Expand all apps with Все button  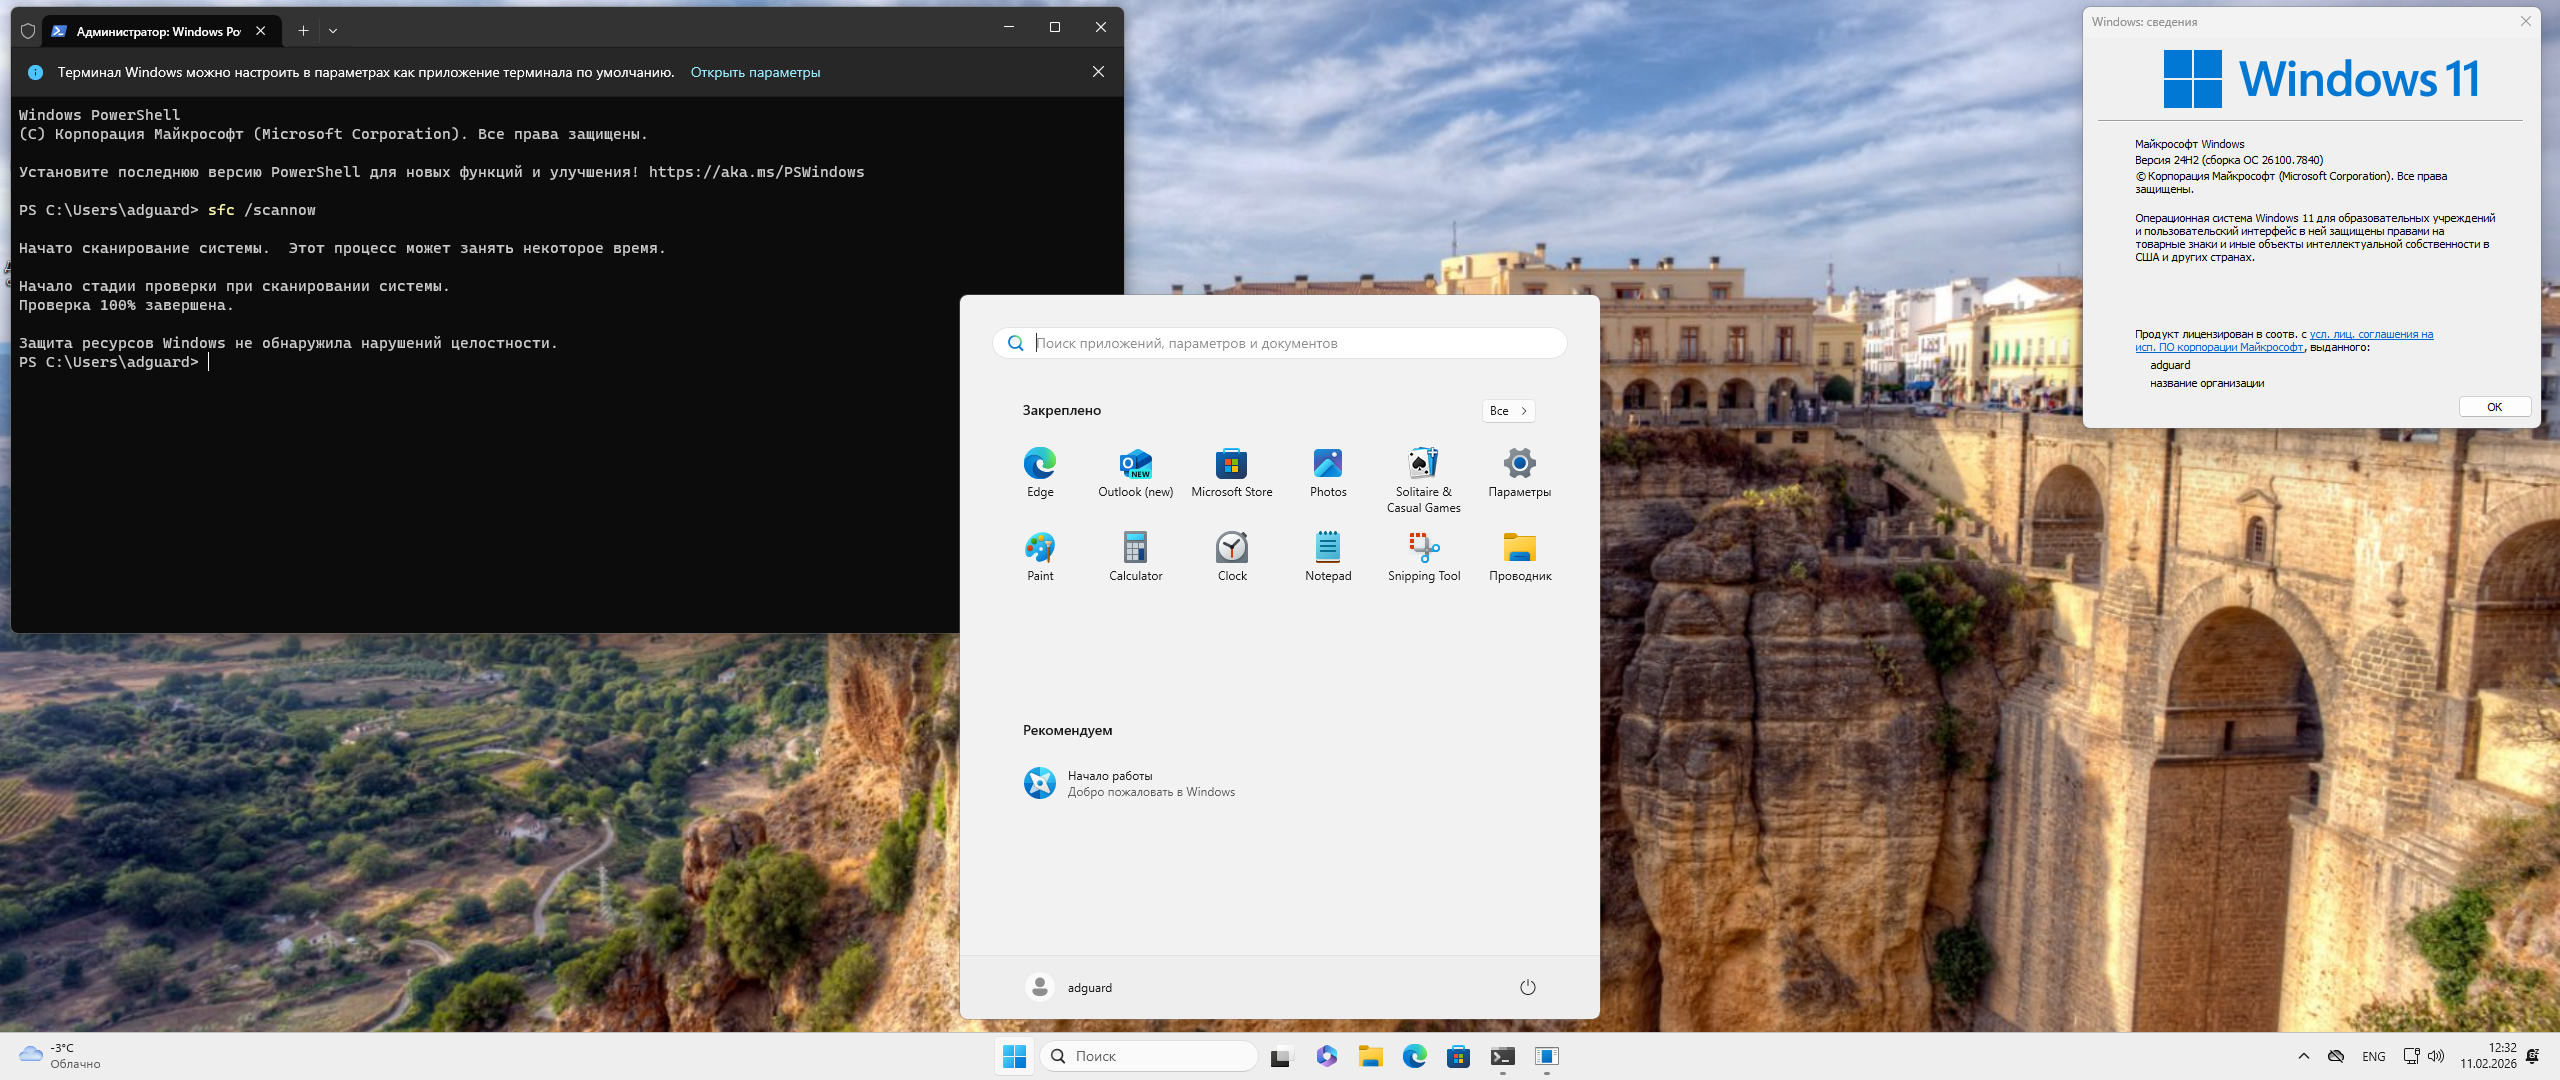(1508, 411)
